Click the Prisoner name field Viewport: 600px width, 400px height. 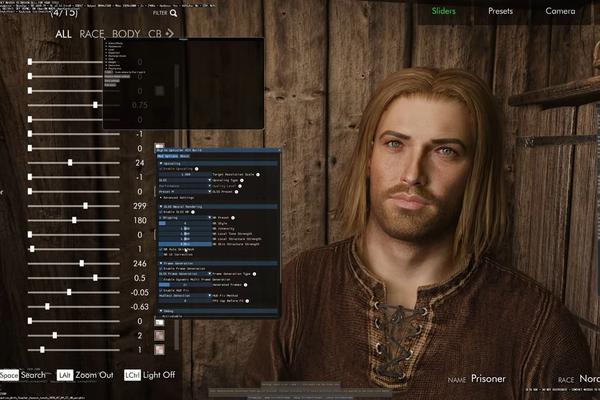click(488, 379)
